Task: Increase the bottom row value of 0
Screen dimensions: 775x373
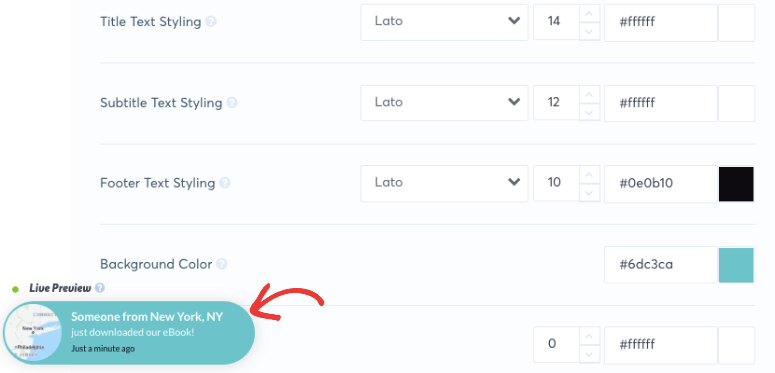Action: 589,336
